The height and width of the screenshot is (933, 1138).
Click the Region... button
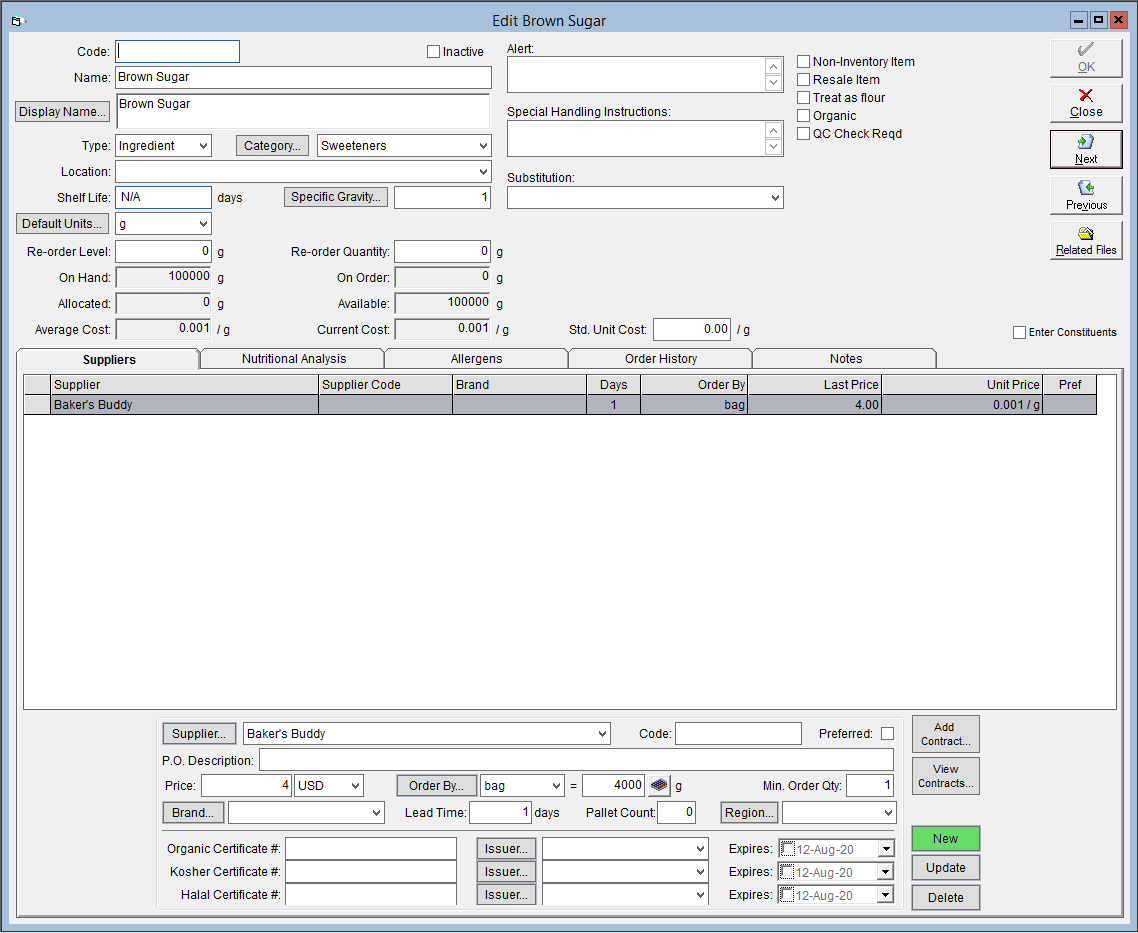[x=749, y=813]
